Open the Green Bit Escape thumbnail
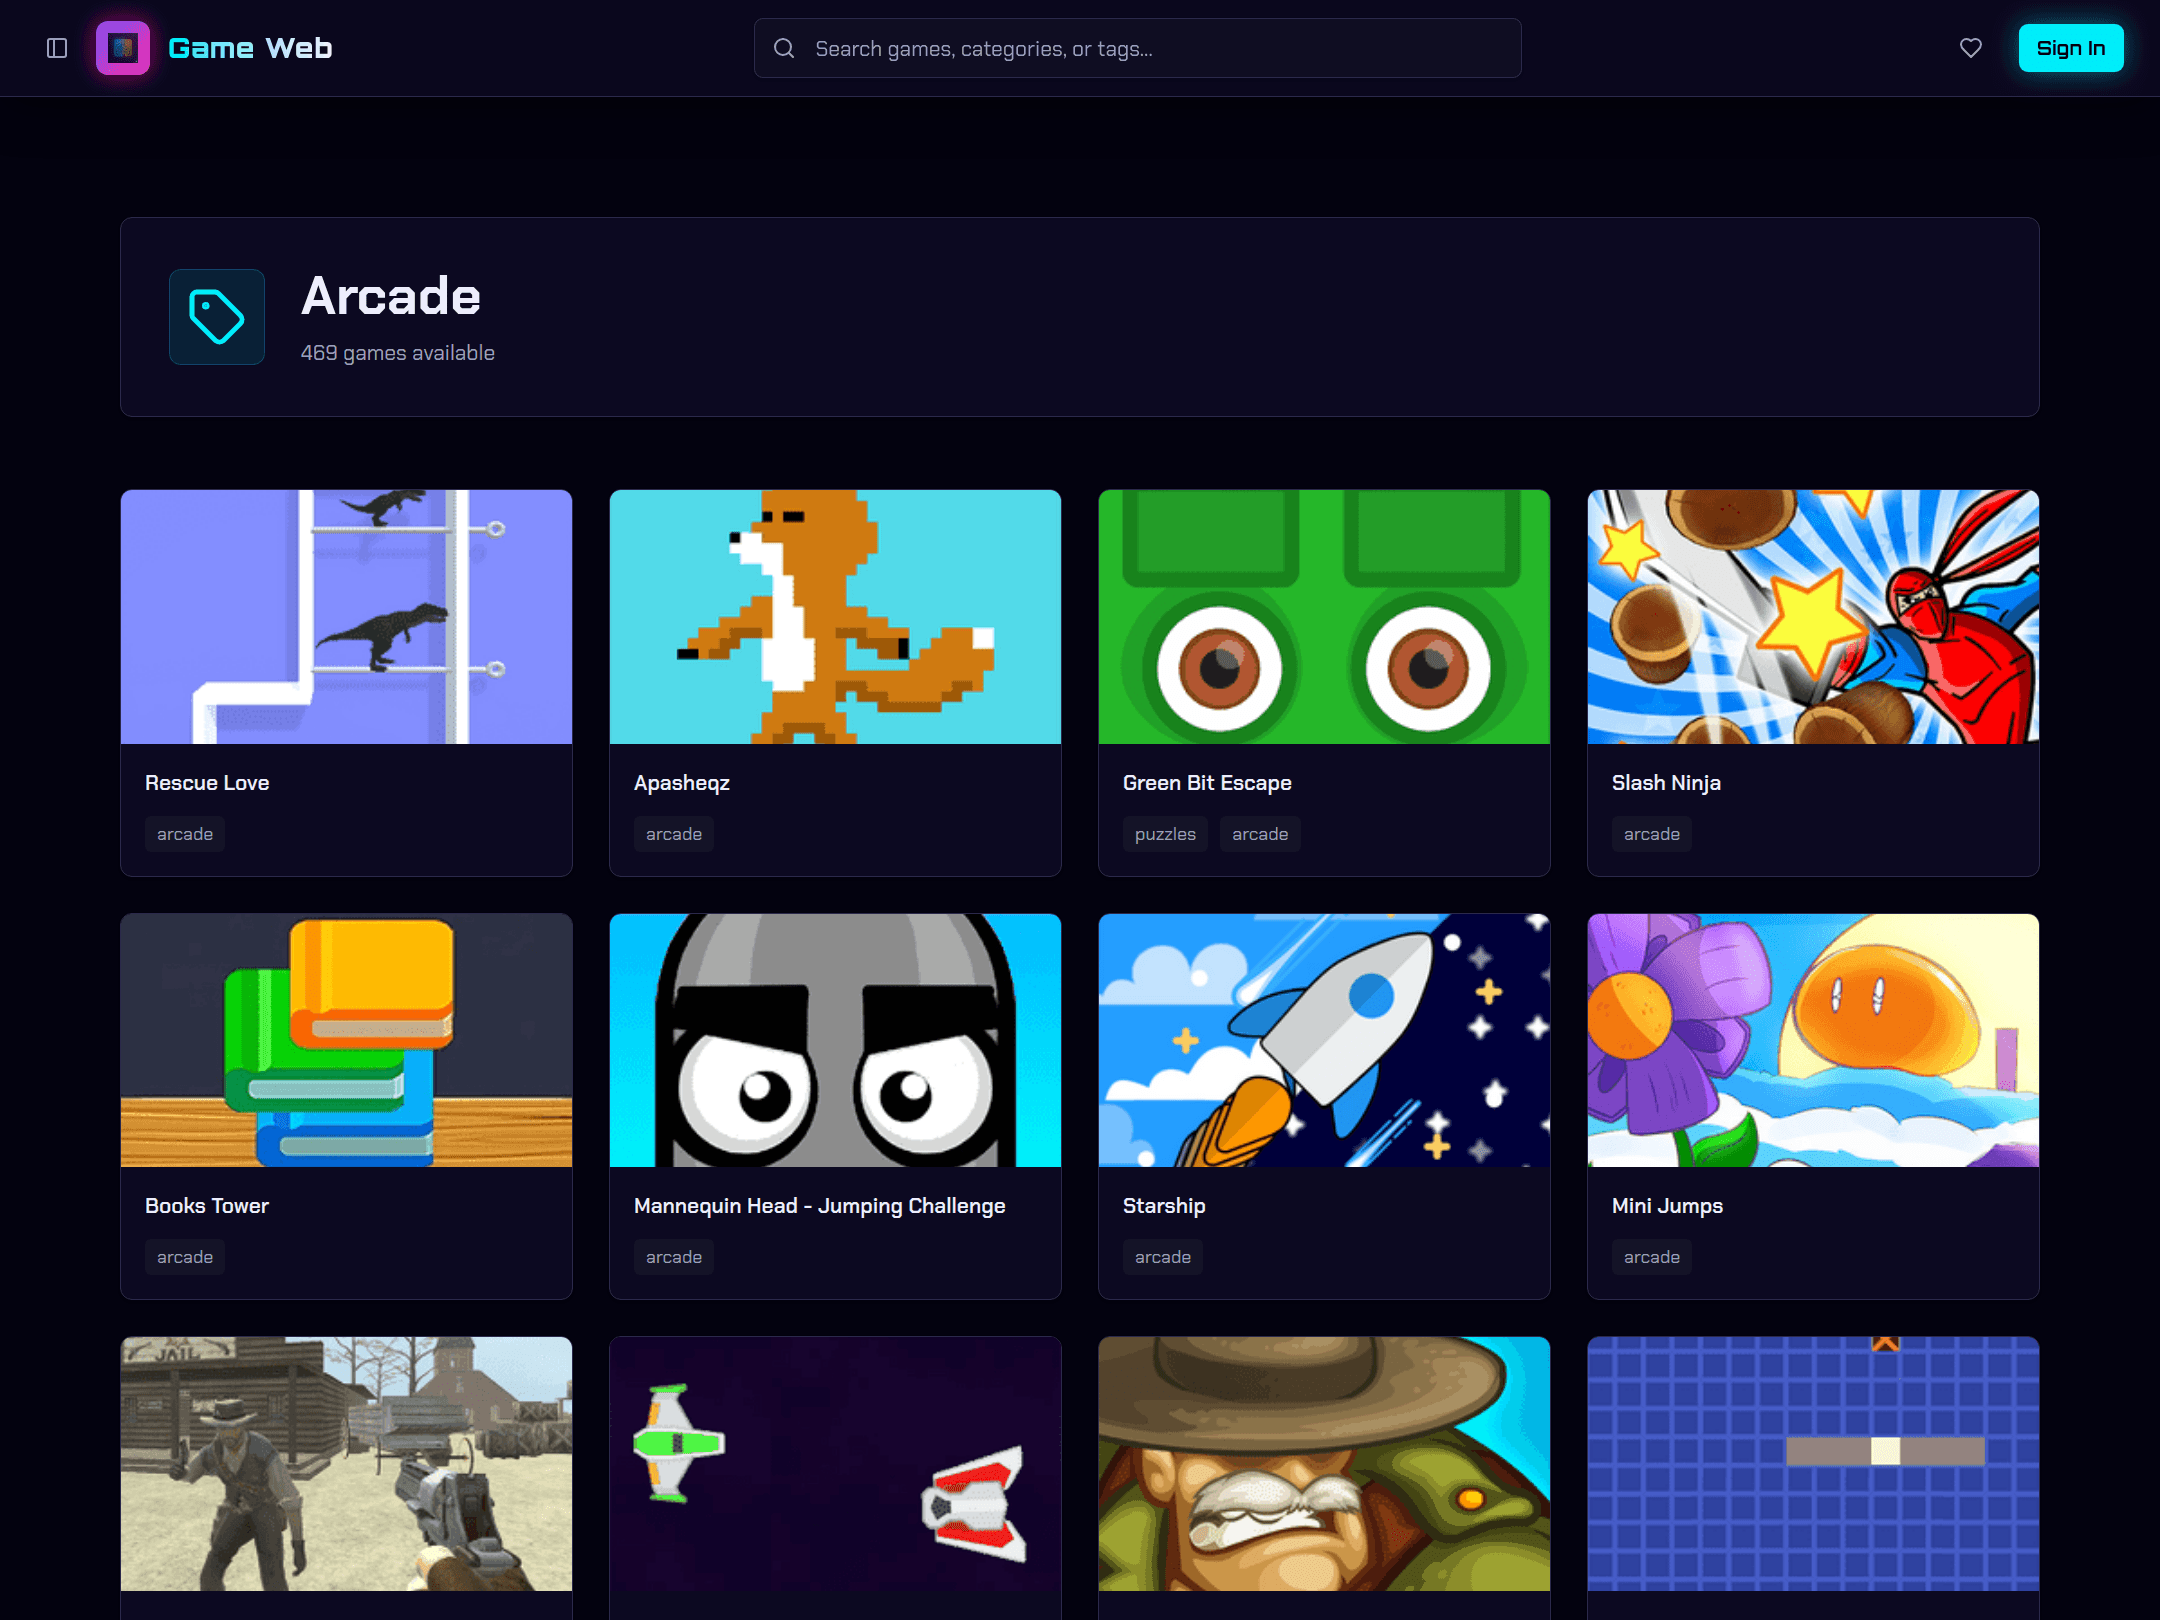The height and width of the screenshot is (1620, 2160). tap(1324, 617)
